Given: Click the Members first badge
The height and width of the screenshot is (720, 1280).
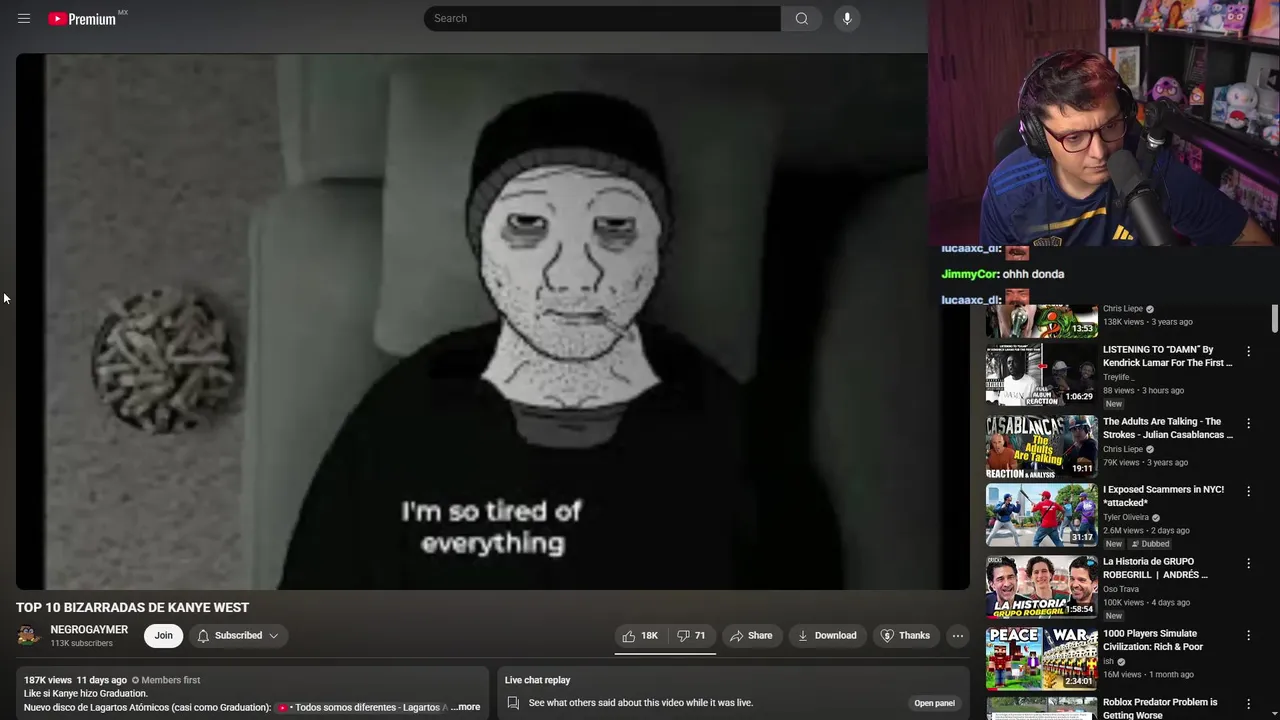Looking at the screenshot, I should 166,680.
